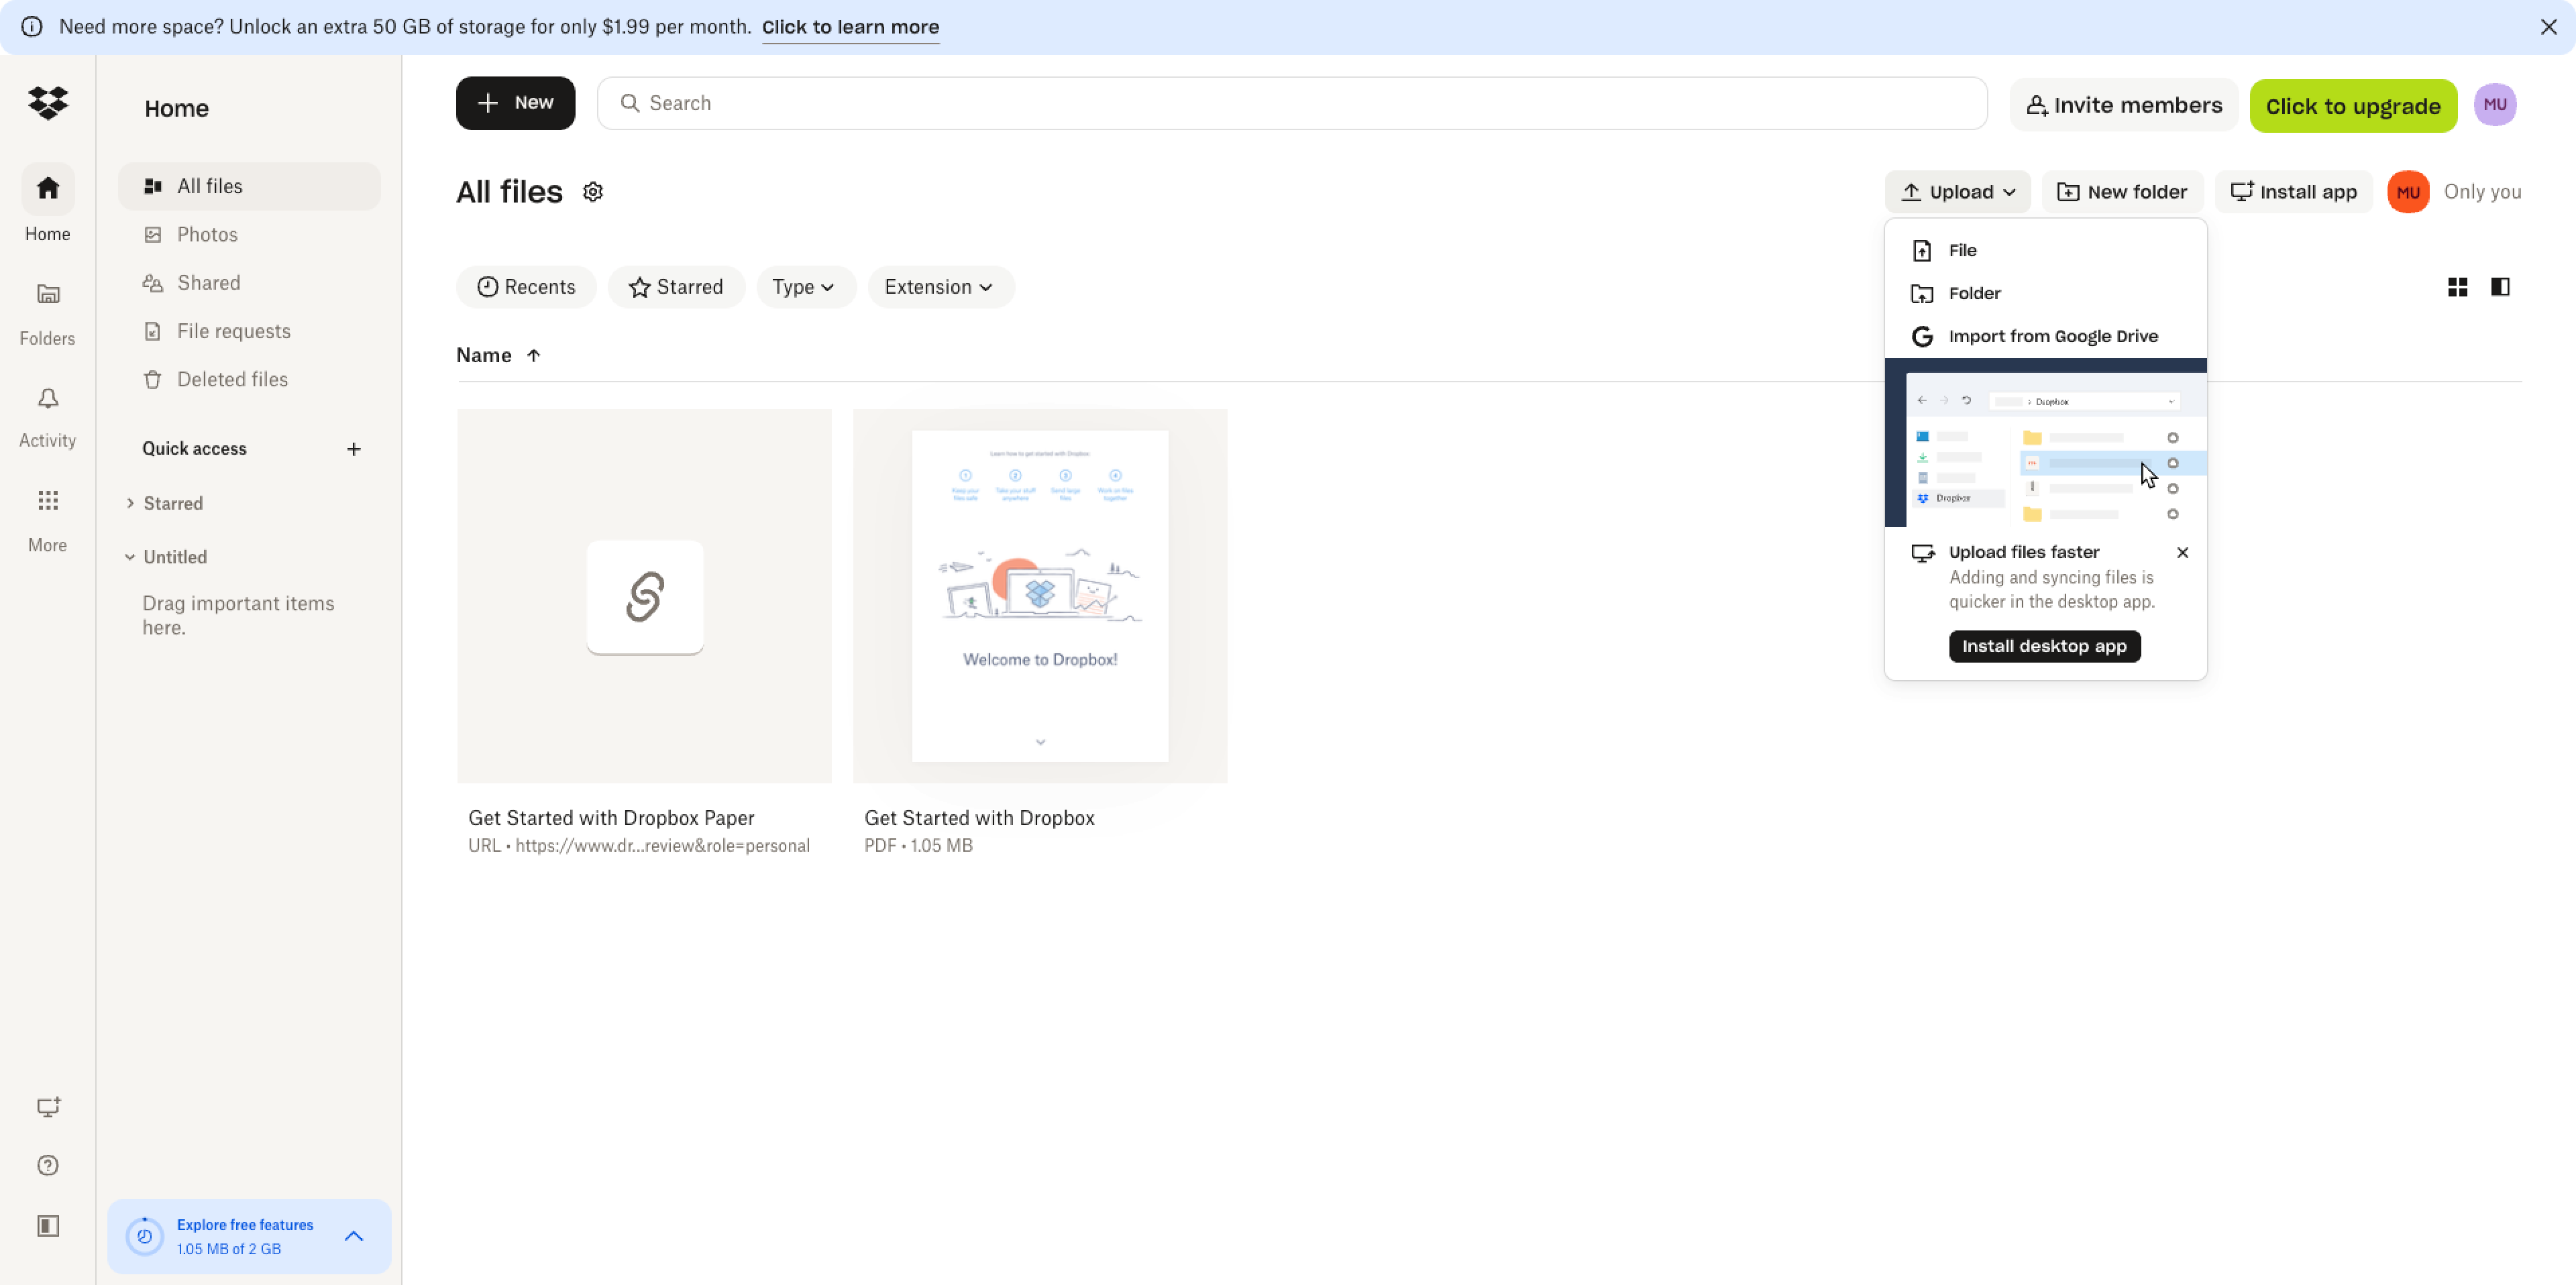Open the MU account avatar menu
Screen dimensions: 2576x1285
2495,104
